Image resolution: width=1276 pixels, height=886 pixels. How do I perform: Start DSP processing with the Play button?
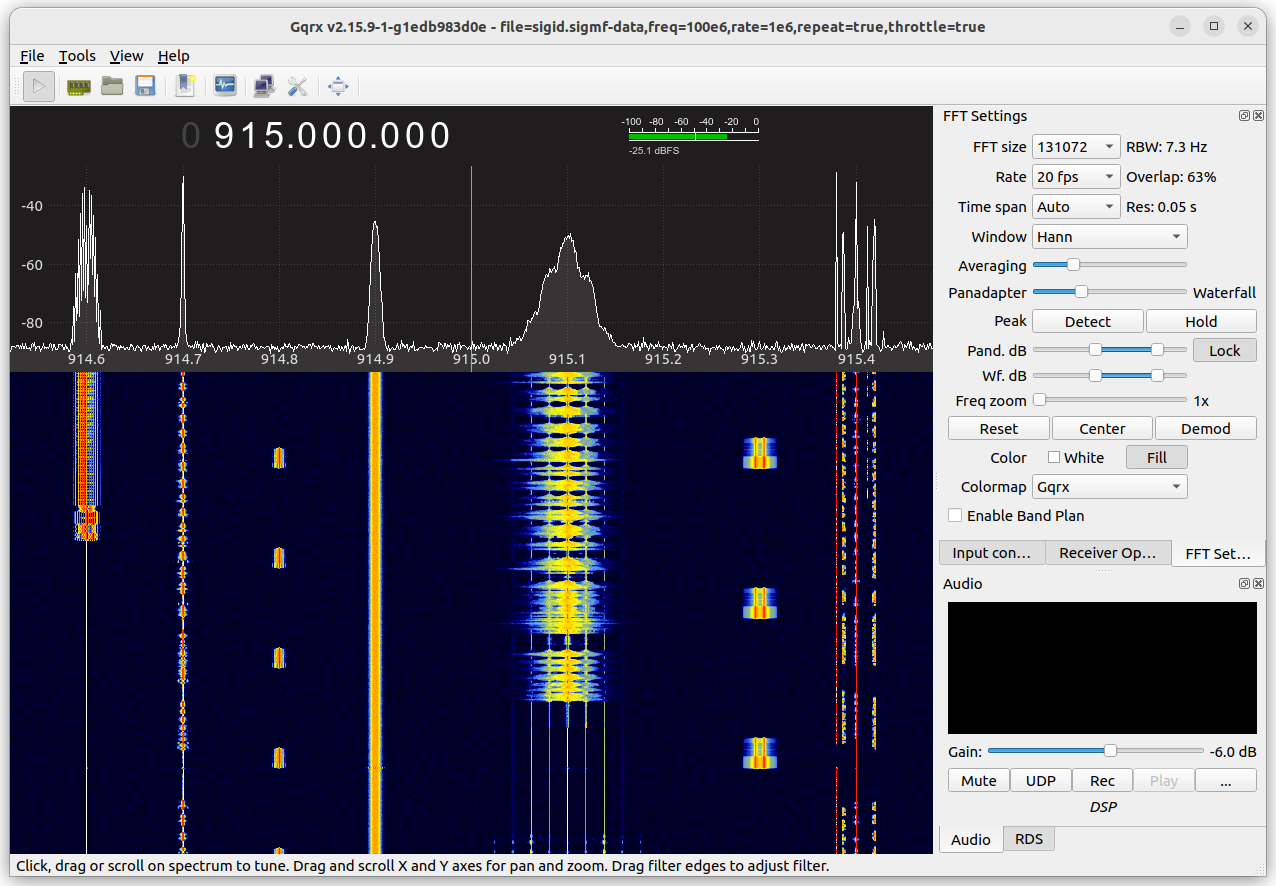coord(38,86)
